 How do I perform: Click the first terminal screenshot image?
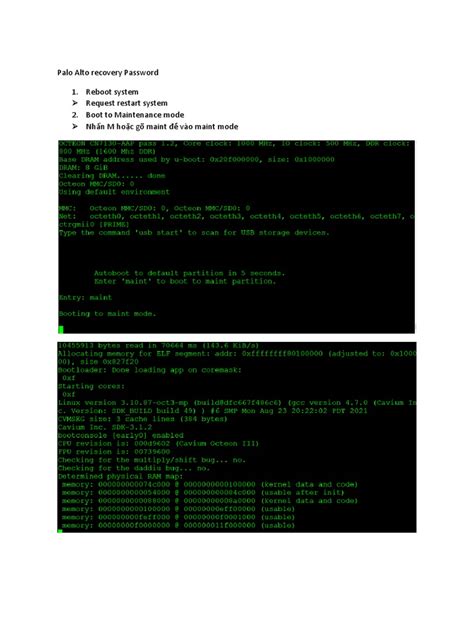pyautogui.click(x=237, y=237)
